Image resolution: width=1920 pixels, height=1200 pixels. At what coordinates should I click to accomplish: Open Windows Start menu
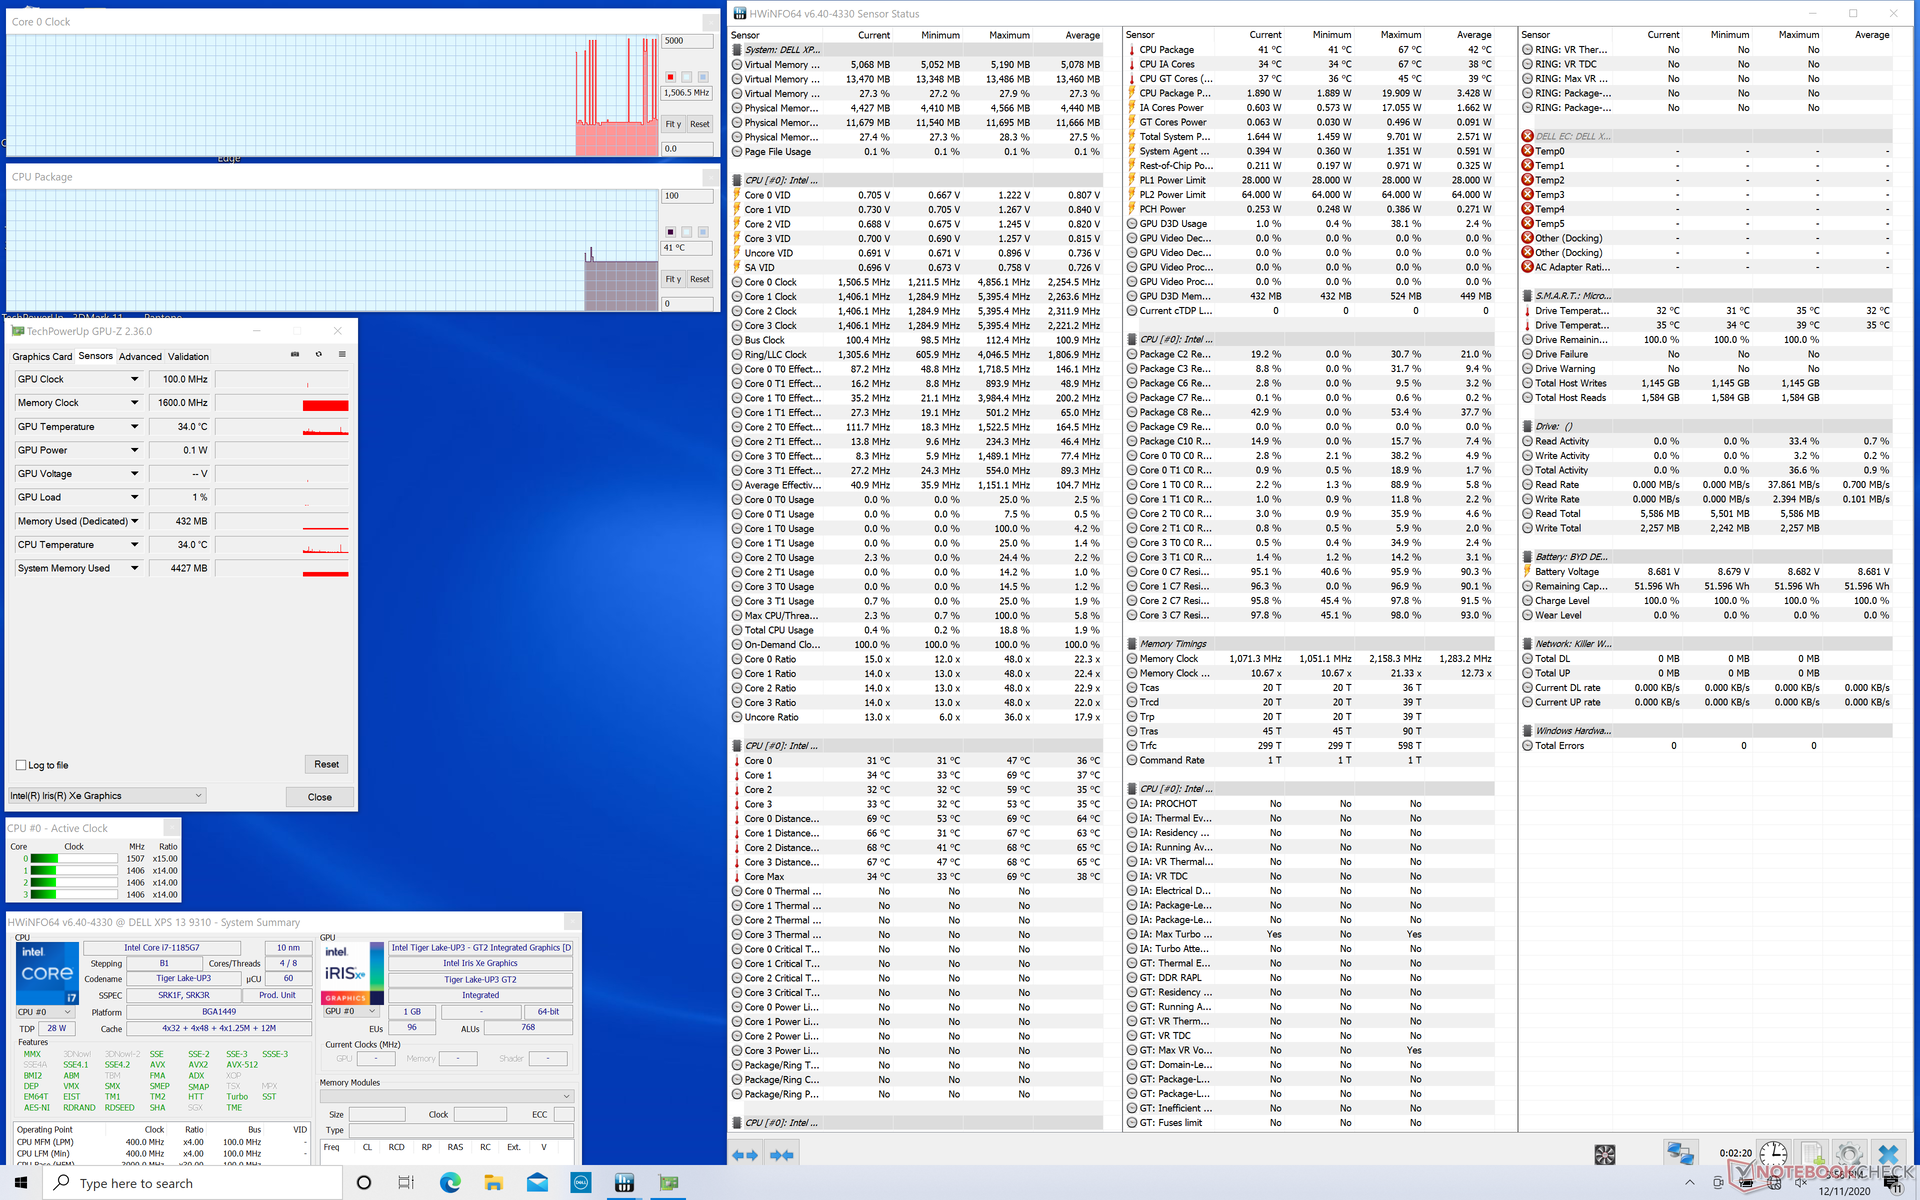coord(21,1183)
